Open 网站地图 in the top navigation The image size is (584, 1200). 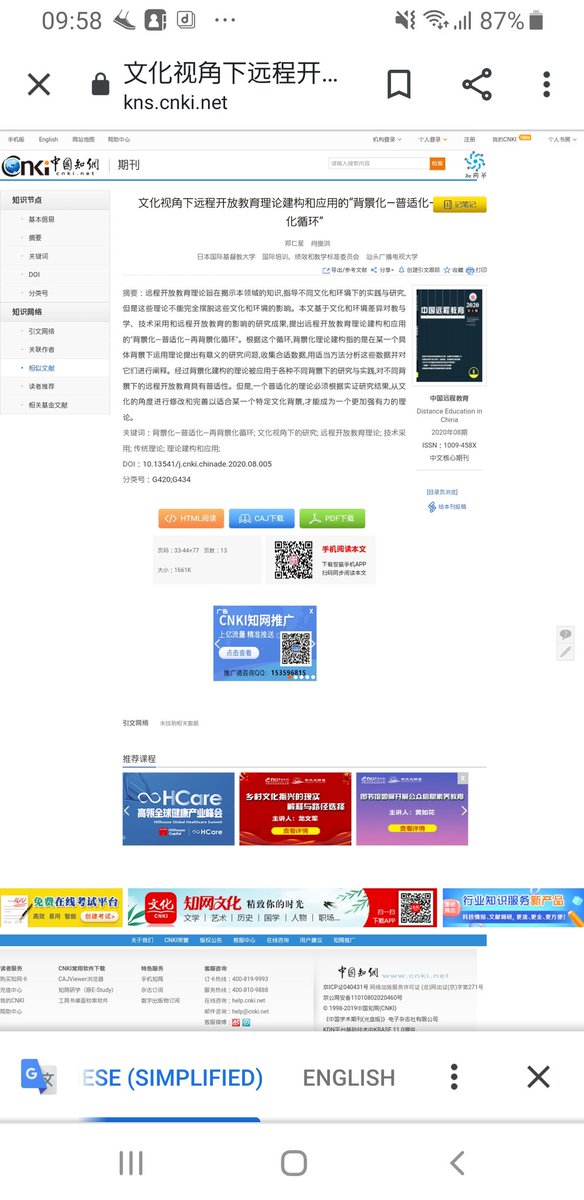pos(83,140)
